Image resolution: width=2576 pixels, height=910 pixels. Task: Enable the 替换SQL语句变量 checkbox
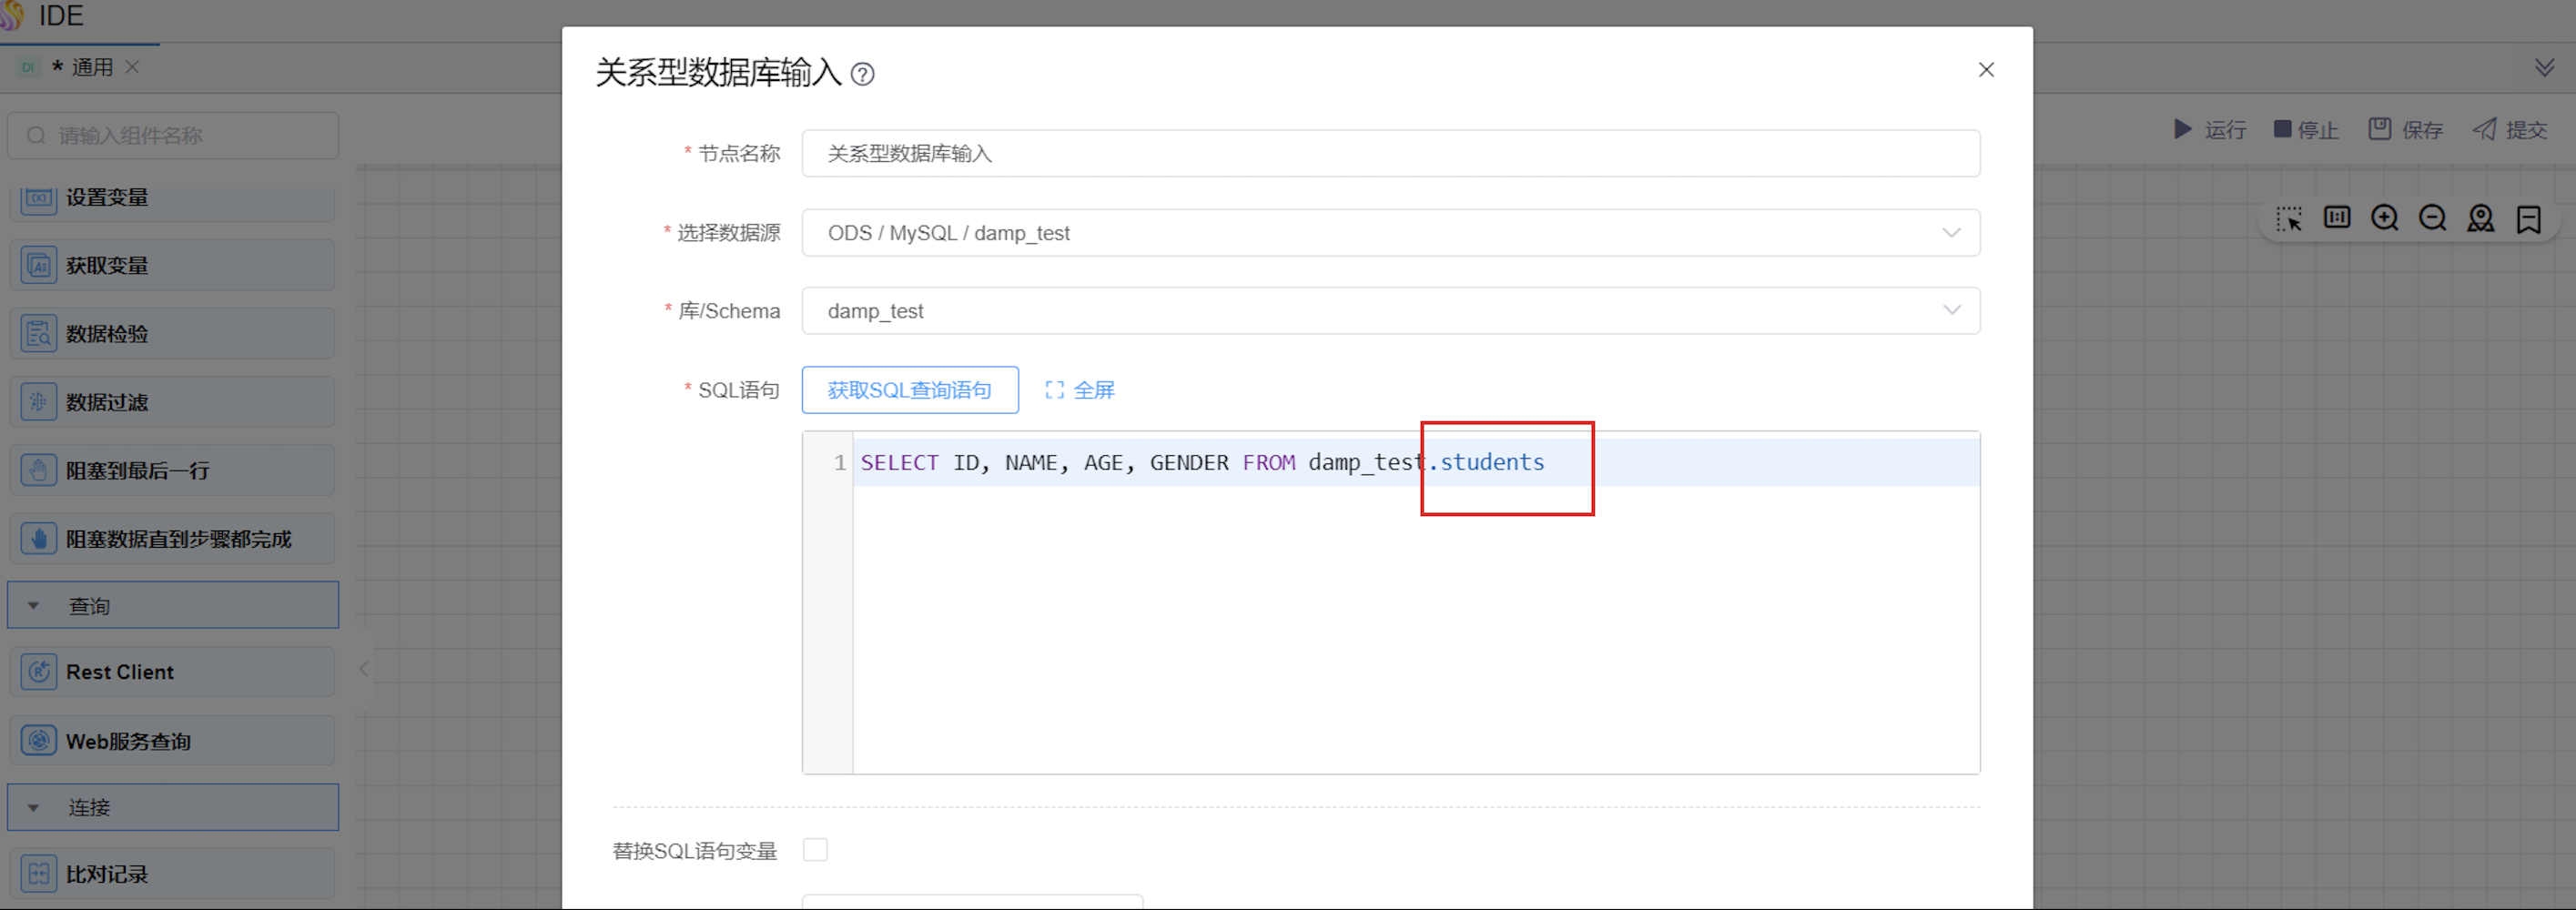pos(815,850)
